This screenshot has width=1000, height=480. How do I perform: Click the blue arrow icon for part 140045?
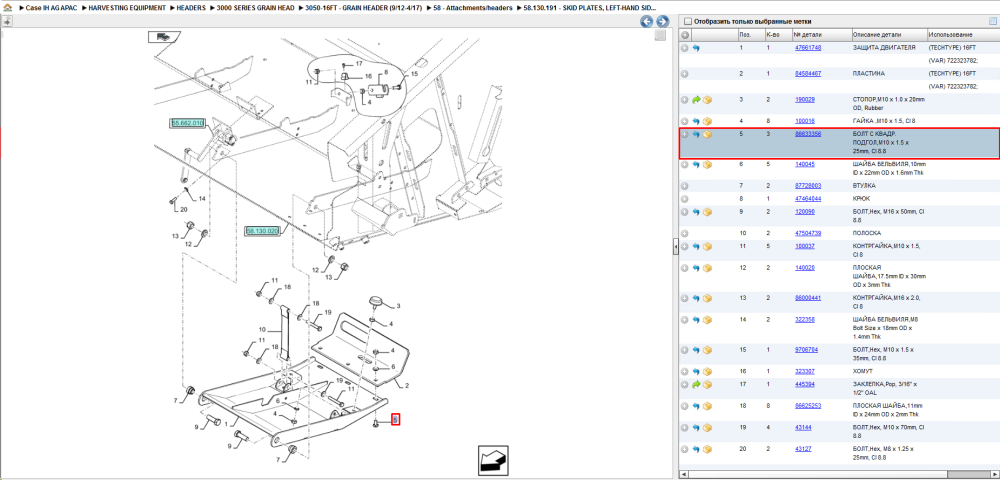pos(696,164)
